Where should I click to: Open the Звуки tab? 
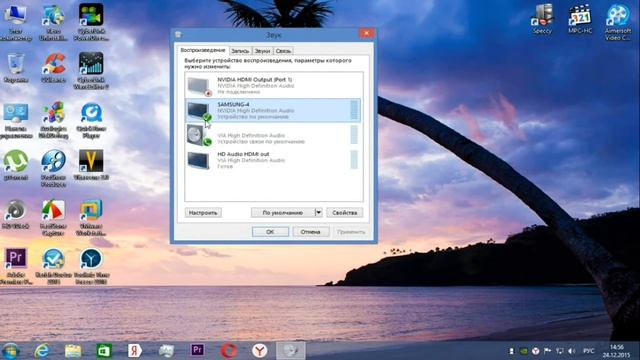(262, 51)
